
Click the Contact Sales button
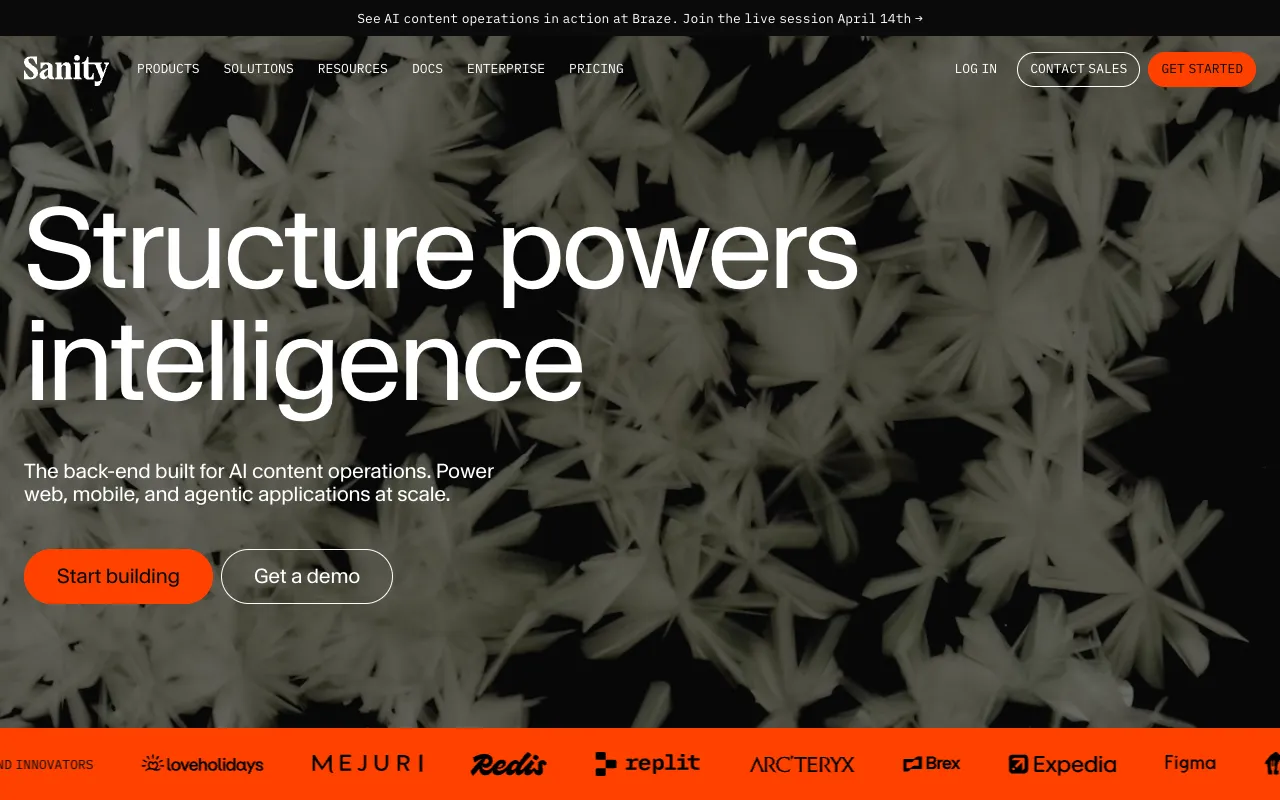(x=1078, y=69)
